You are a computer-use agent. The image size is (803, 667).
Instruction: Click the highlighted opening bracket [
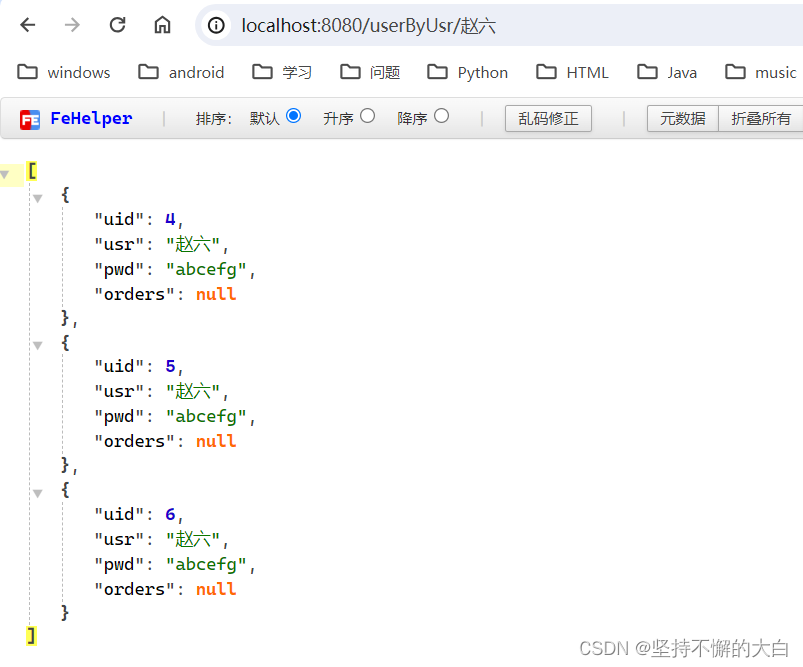pyautogui.click(x=32, y=171)
